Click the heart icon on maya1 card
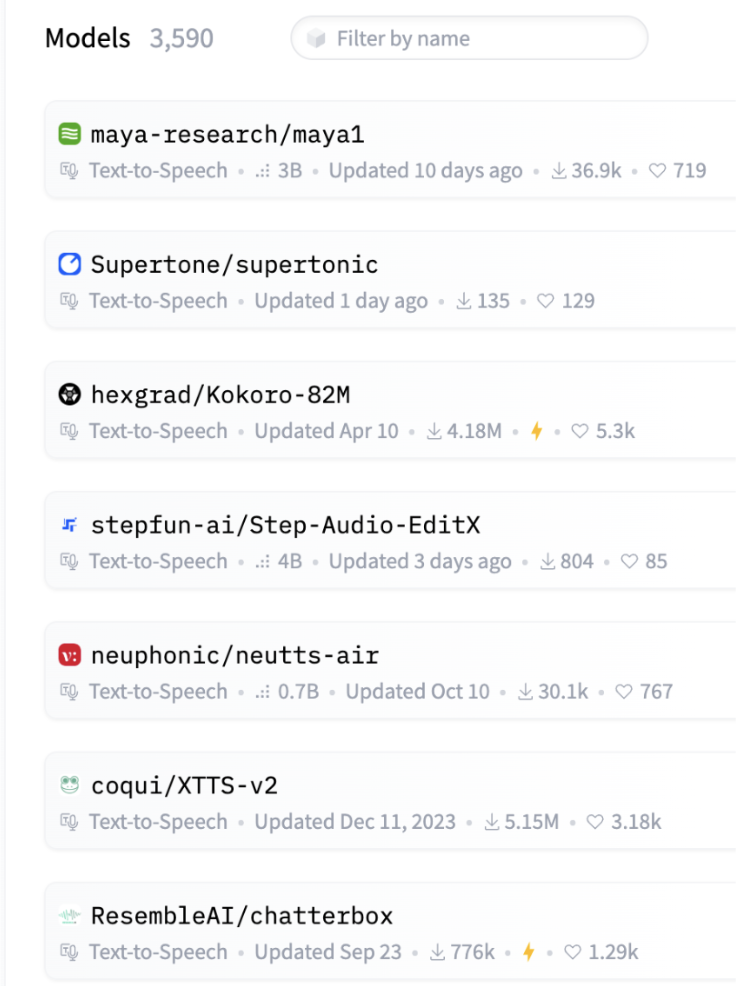736x986 pixels. coord(657,171)
